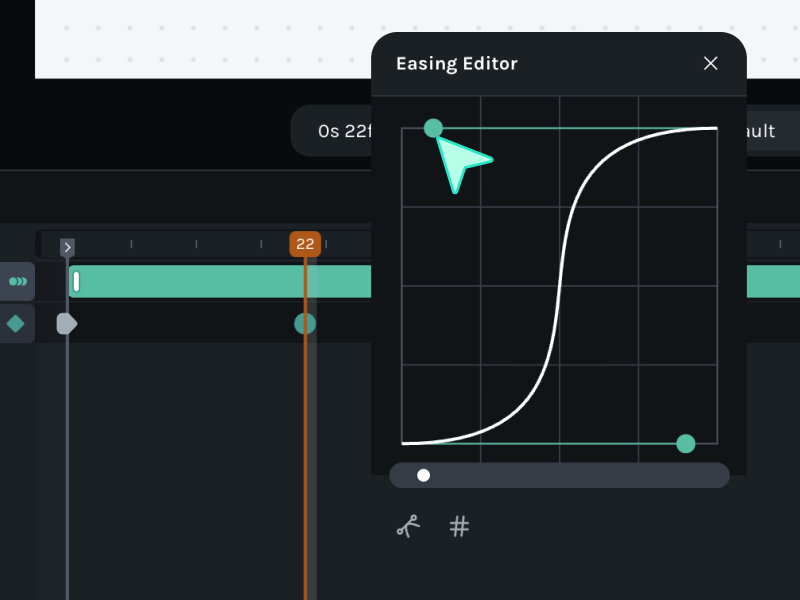Select the top-left bezier control handle
Image resolution: width=800 pixels, height=600 pixels.
433,128
